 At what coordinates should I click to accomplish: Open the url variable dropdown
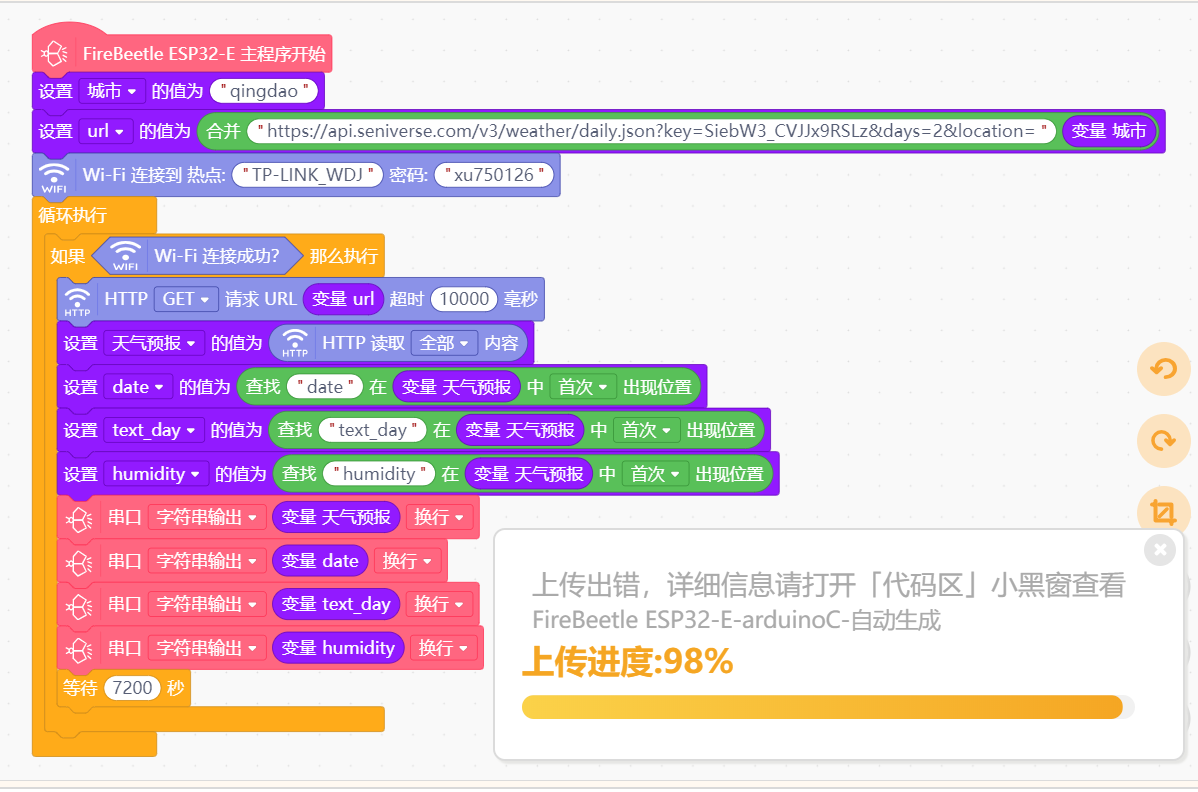tap(106, 131)
